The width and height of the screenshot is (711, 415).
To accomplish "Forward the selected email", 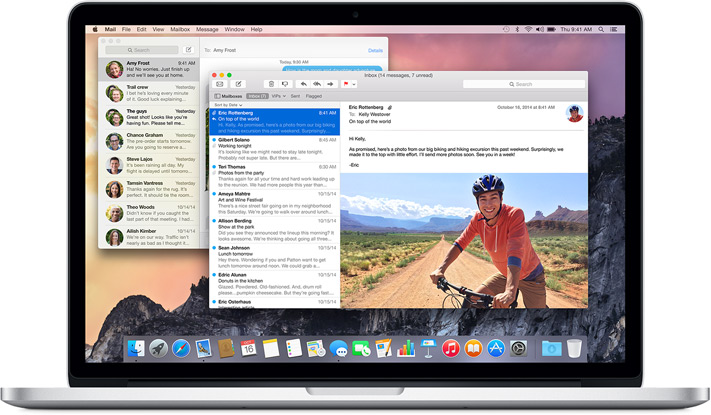I will coord(332,84).
